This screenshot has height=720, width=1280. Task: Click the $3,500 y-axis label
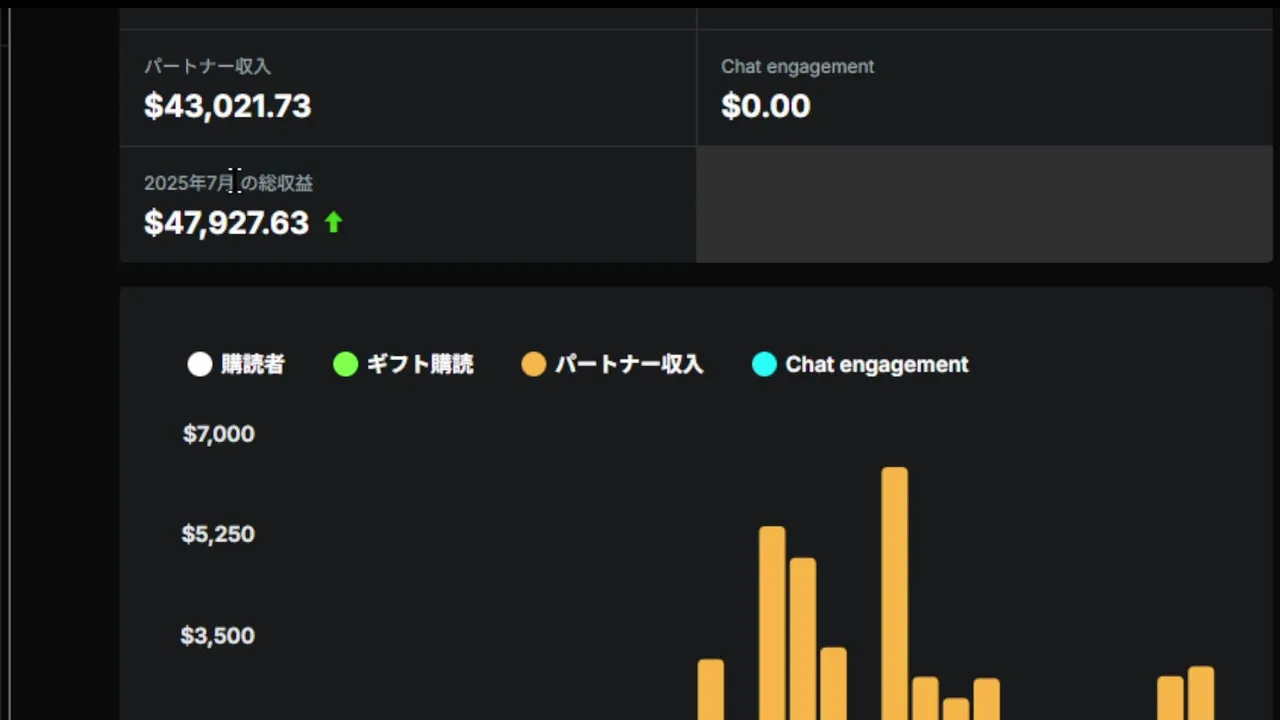218,636
